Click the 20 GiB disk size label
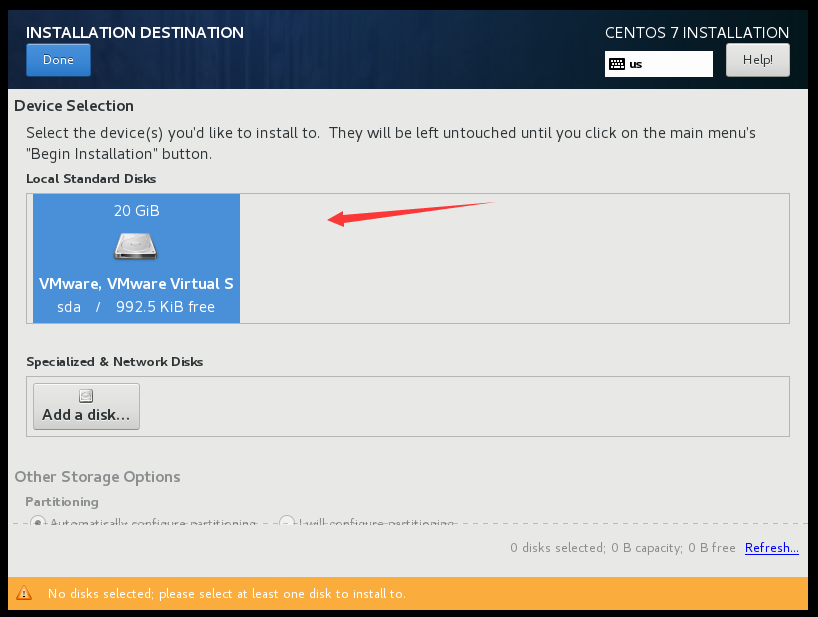Viewport: 818px width, 617px height. point(137,211)
